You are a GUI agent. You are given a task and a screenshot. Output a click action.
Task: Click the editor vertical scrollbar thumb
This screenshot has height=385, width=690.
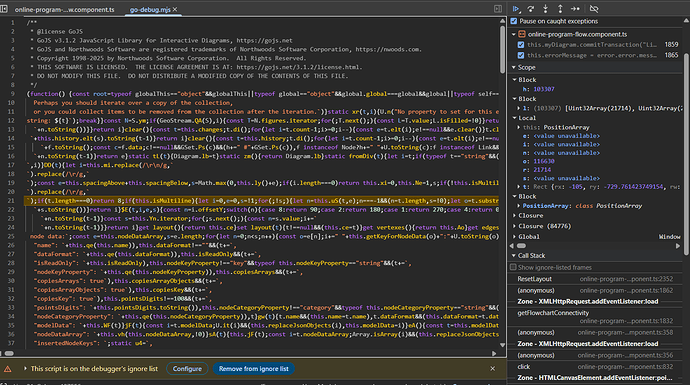click(x=503, y=49)
